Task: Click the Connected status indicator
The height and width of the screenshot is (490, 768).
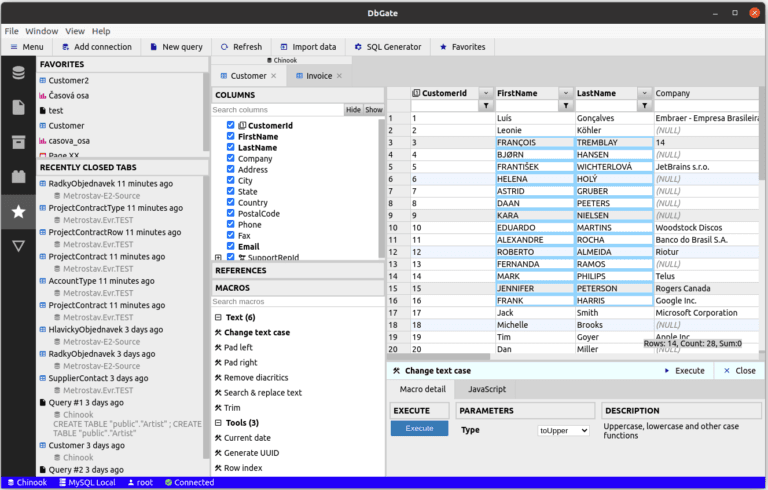Action: [190, 483]
